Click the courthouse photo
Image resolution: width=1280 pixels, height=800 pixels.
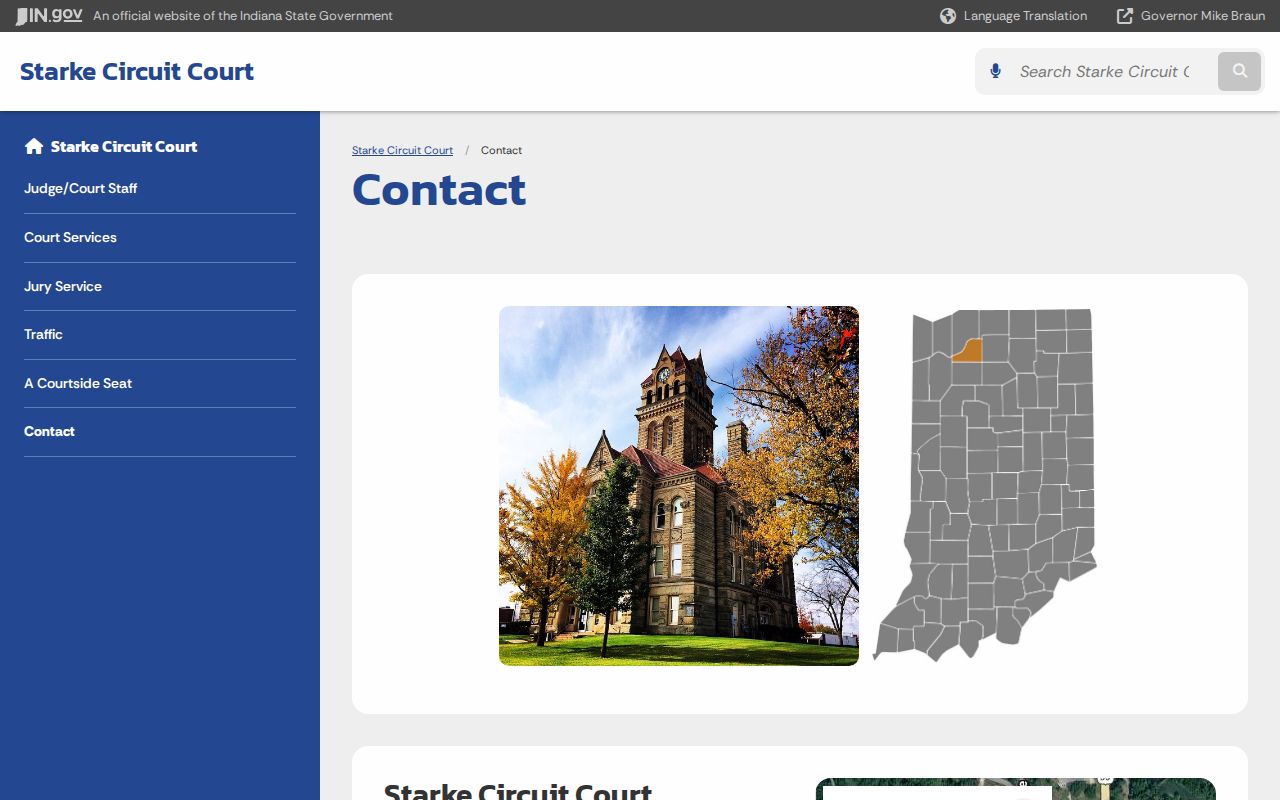point(679,486)
